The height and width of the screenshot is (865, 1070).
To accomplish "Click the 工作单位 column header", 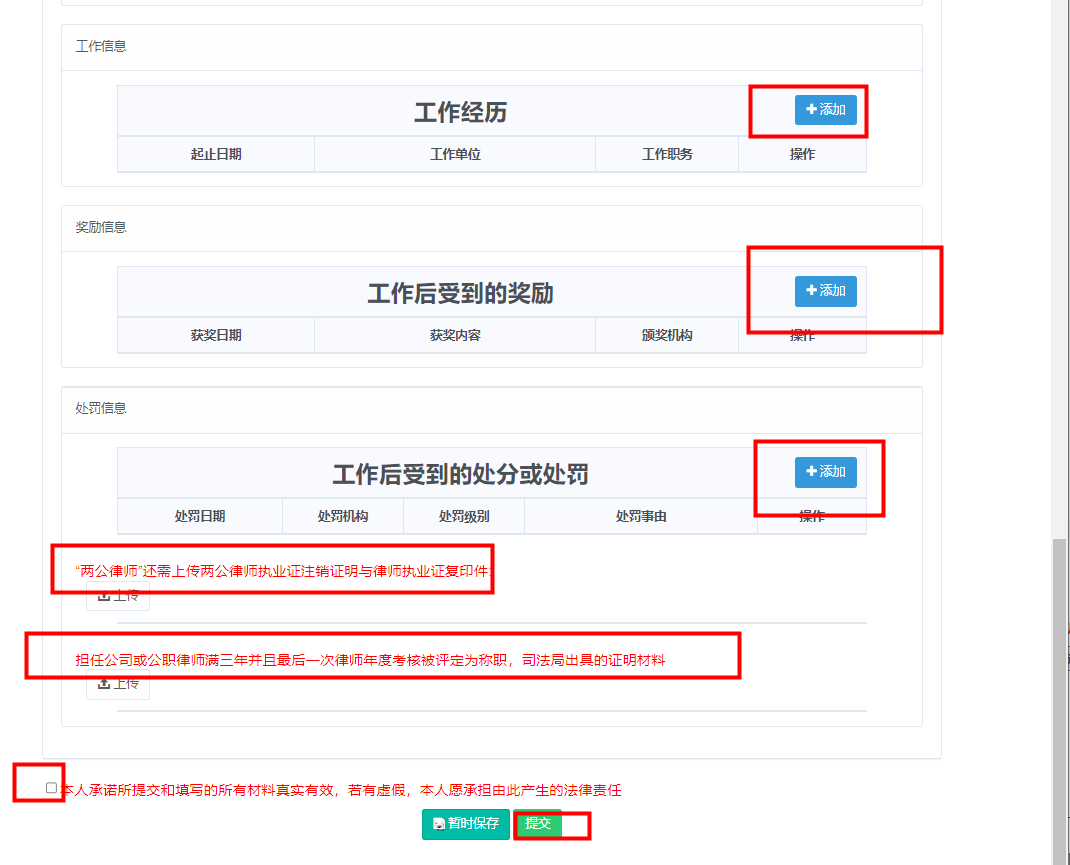I will pyautogui.click(x=455, y=154).
